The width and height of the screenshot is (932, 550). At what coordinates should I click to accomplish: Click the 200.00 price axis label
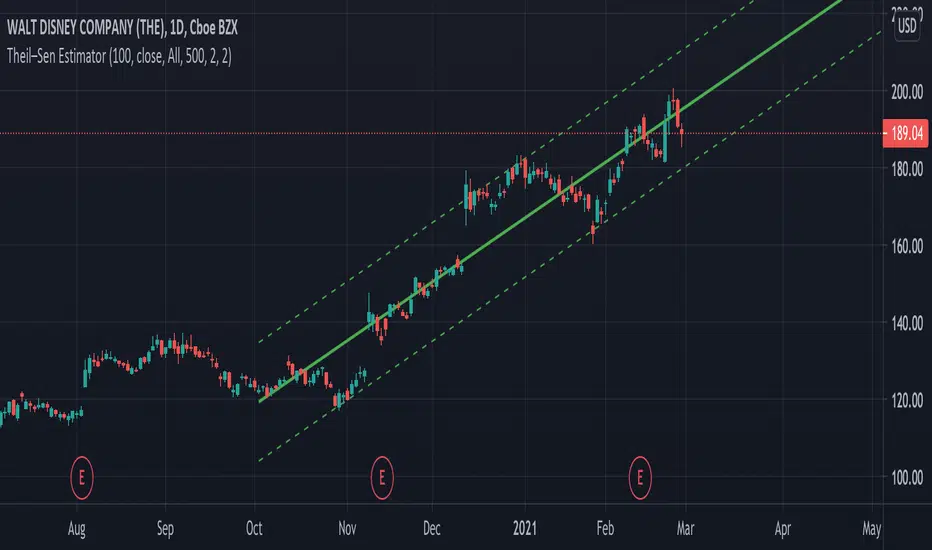(907, 92)
